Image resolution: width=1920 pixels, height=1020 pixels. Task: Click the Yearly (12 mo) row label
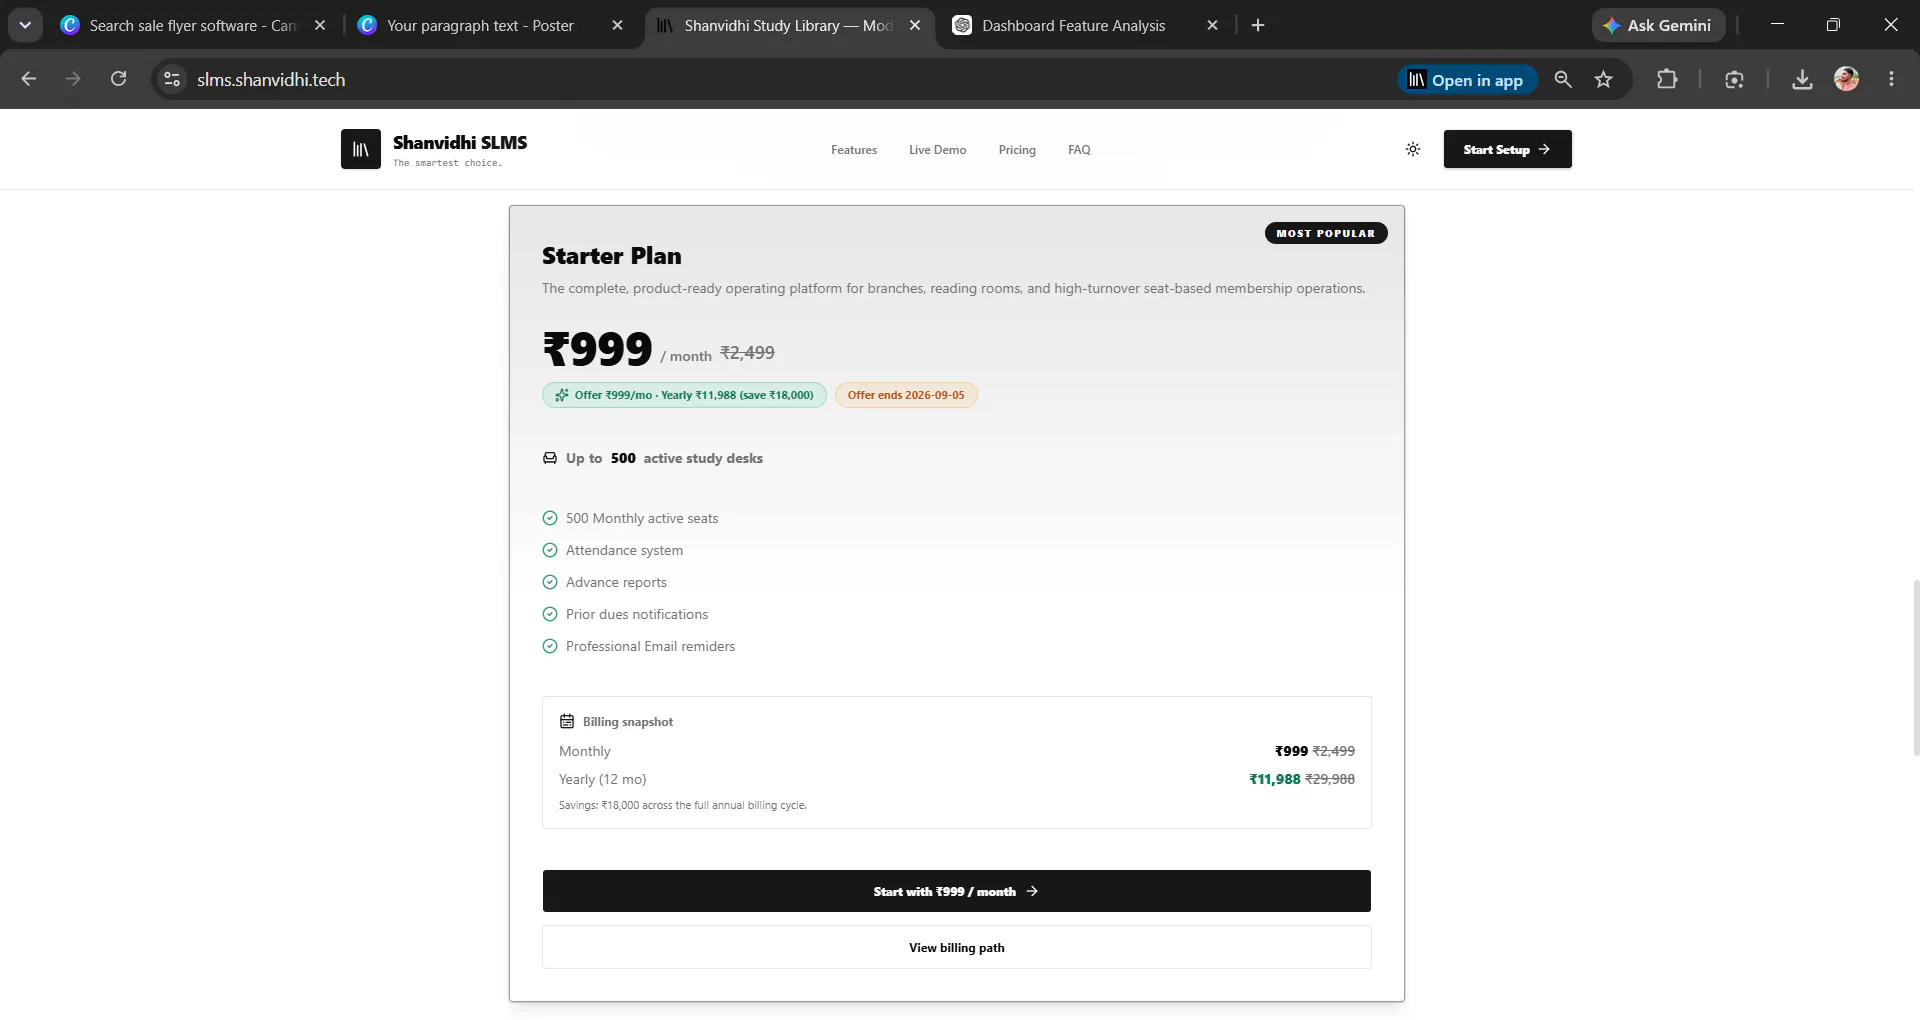click(603, 779)
